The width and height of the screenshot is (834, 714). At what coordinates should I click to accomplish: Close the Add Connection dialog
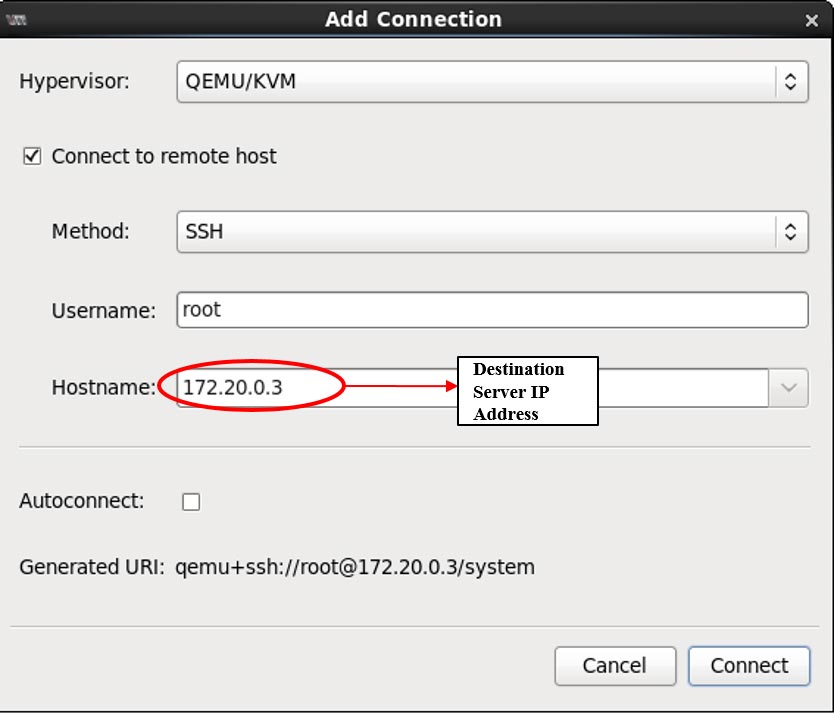tap(812, 20)
